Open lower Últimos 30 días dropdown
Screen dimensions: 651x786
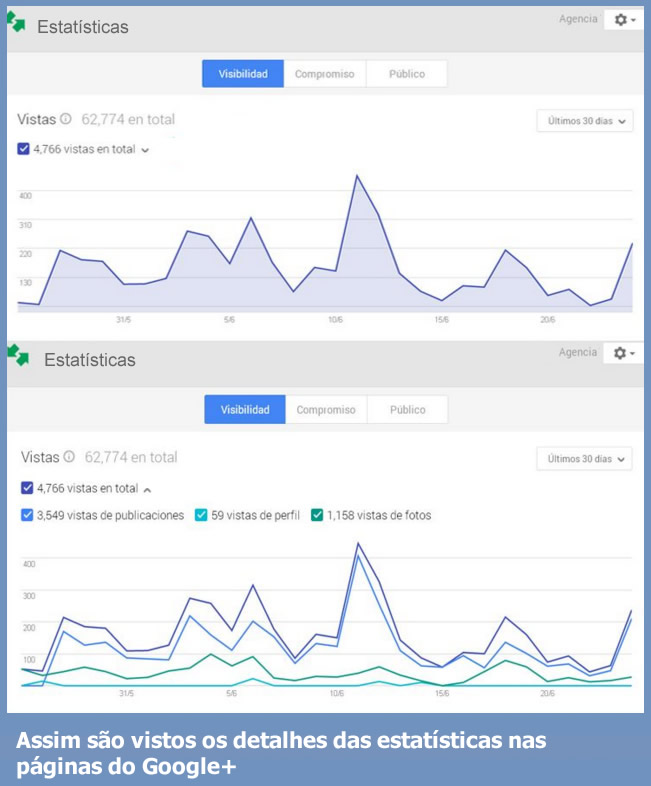pyautogui.click(x=584, y=459)
